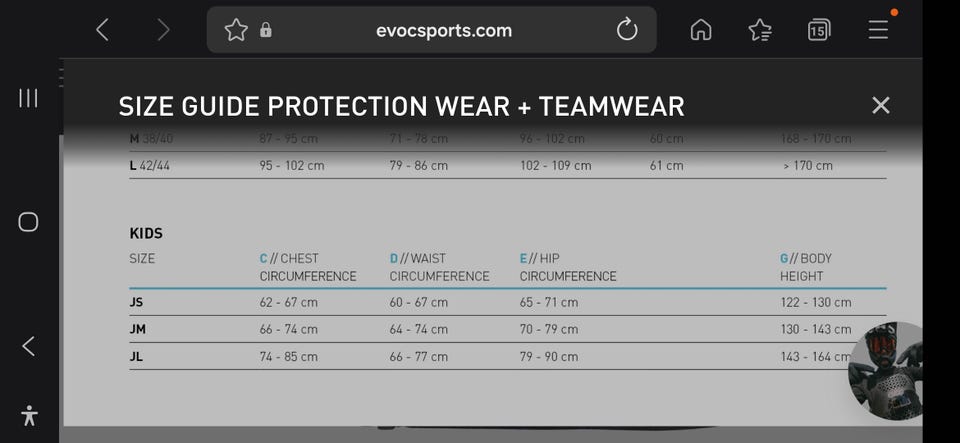Tap the lock security icon
Screen dimensions: 960x443
[x=266, y=30]
